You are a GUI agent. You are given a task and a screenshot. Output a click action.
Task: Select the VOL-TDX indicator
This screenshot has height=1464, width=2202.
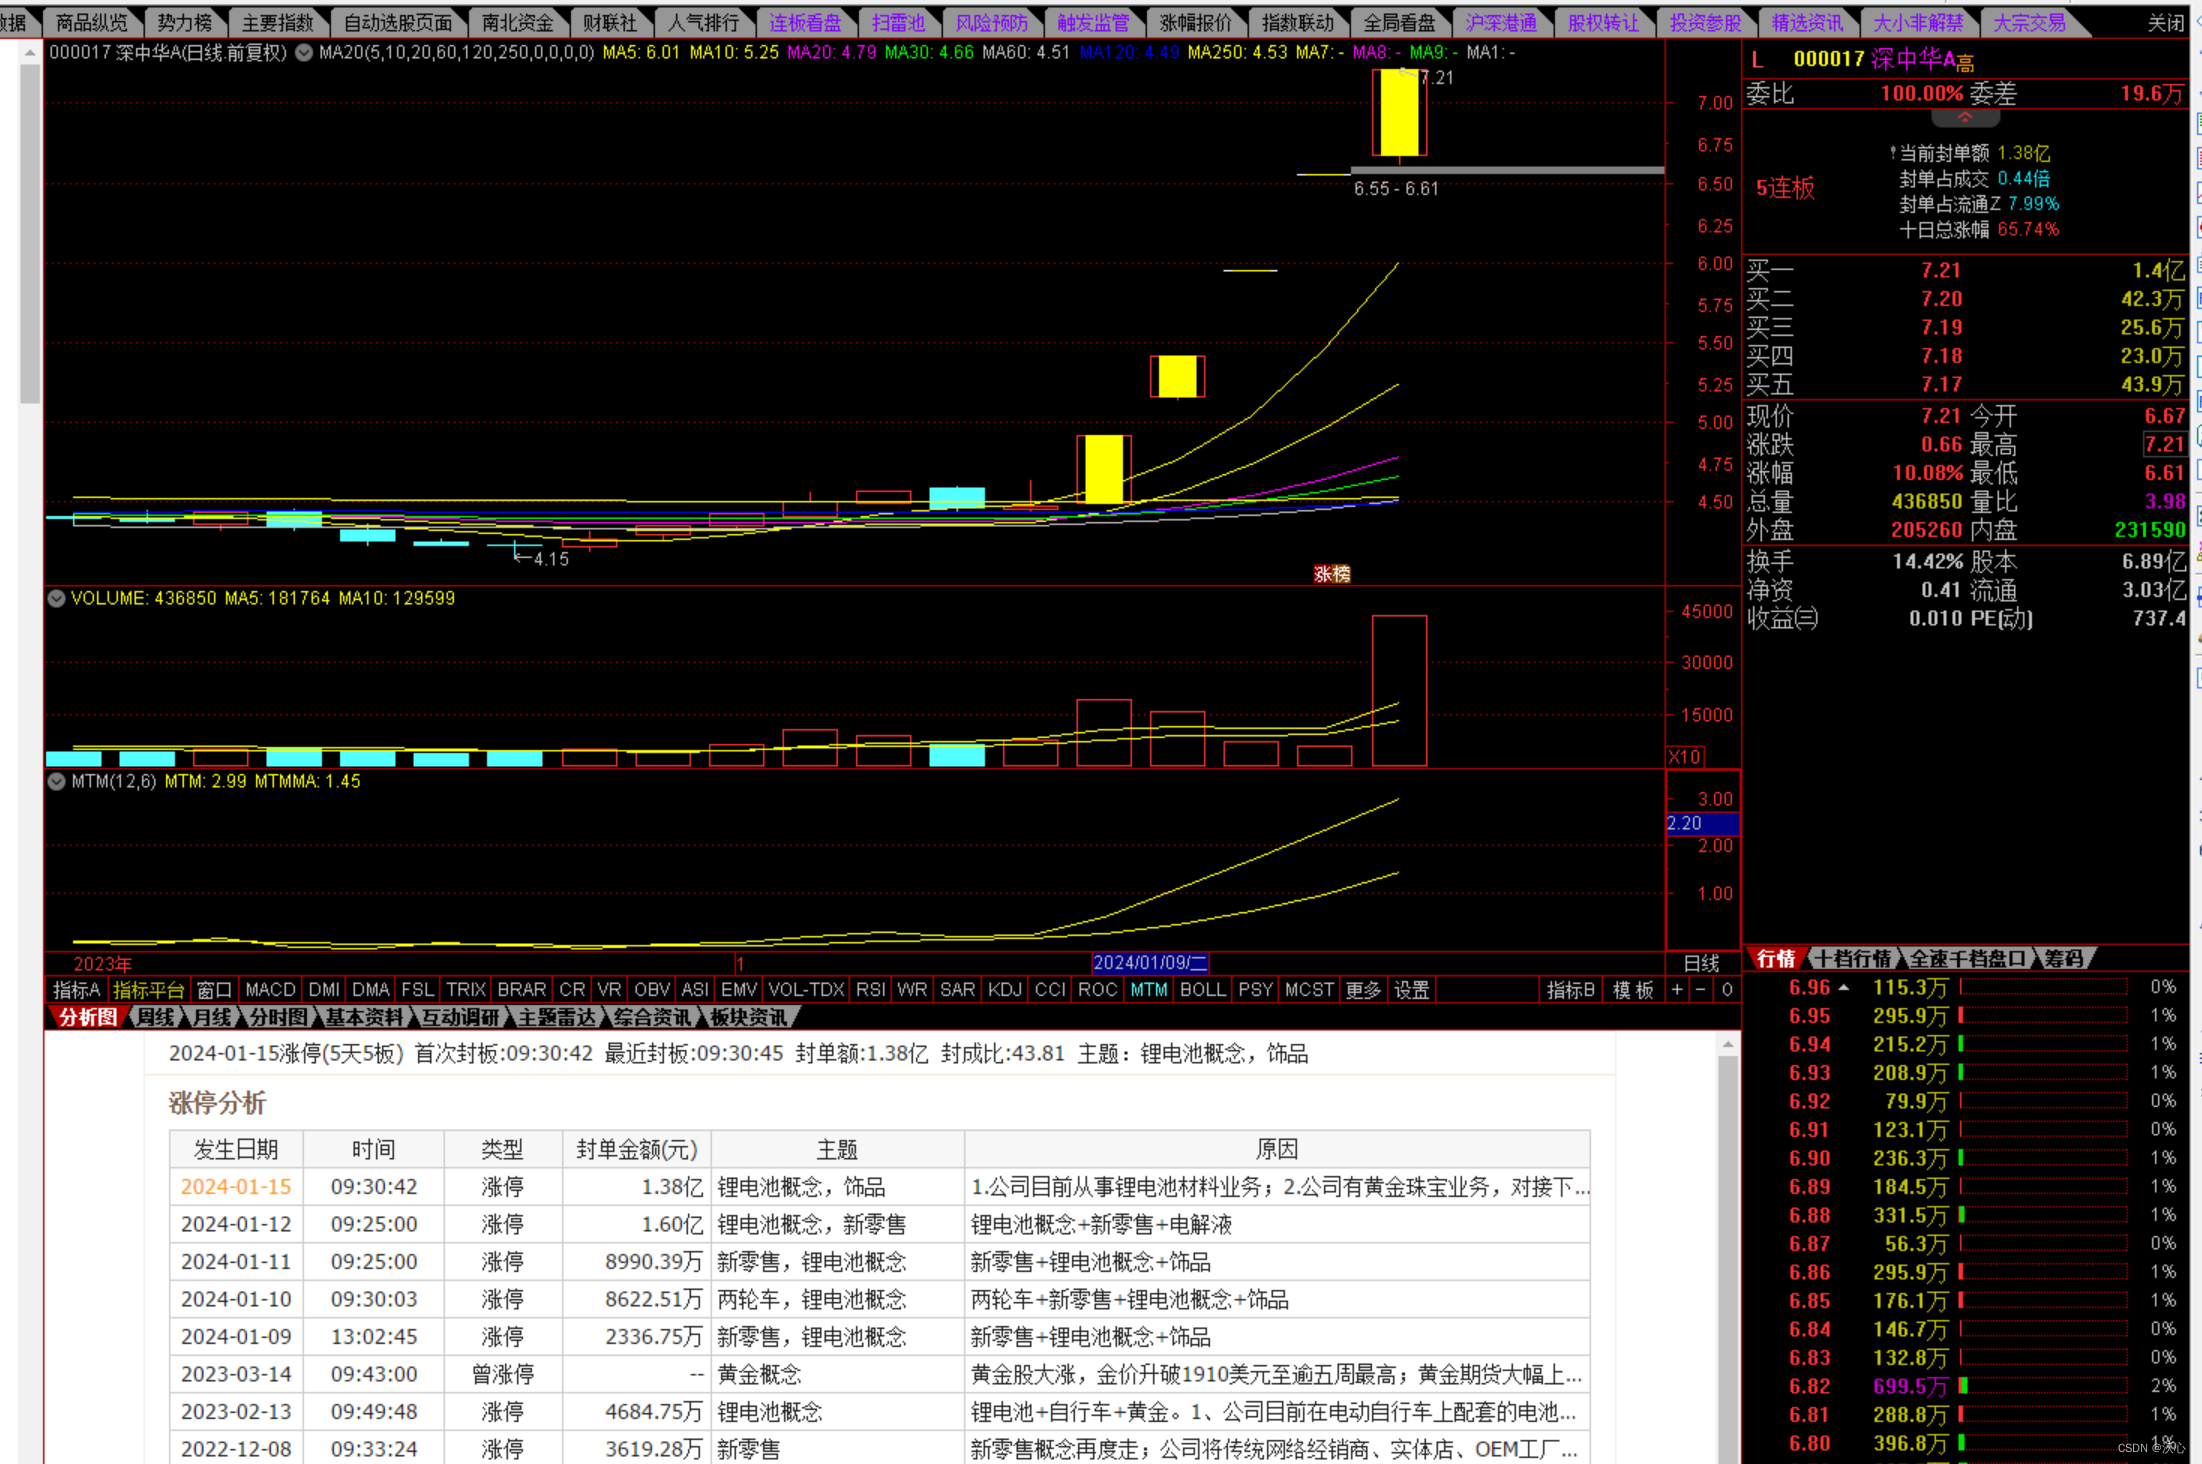click(x=806, y=990)
